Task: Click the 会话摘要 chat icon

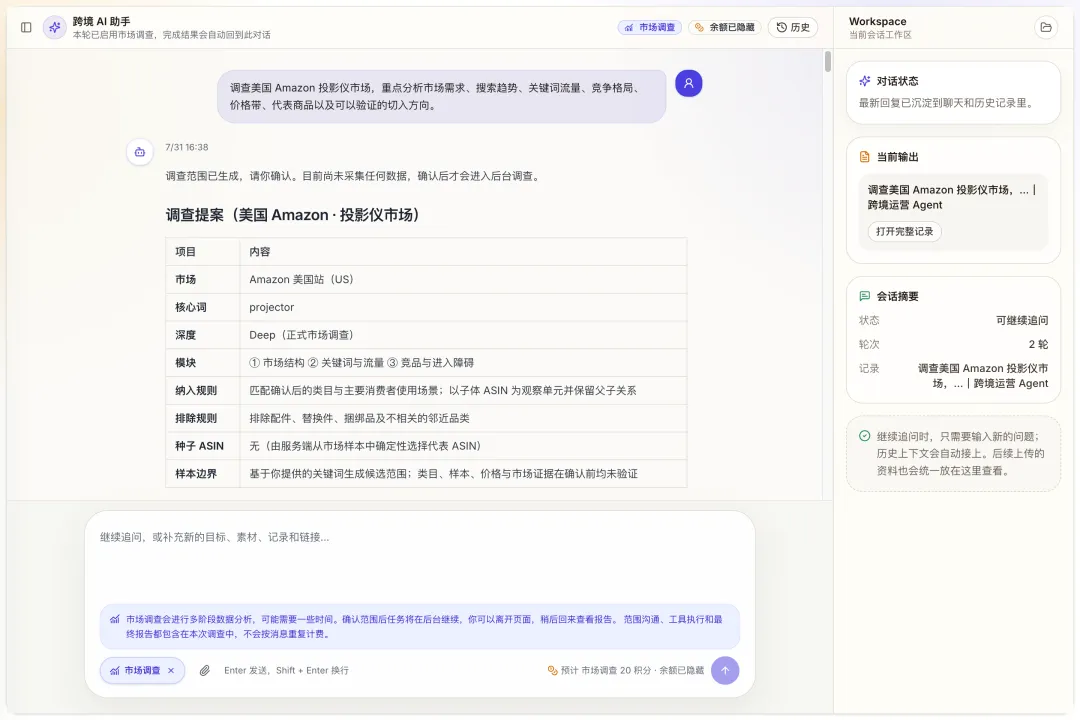Action: [864, 296]
